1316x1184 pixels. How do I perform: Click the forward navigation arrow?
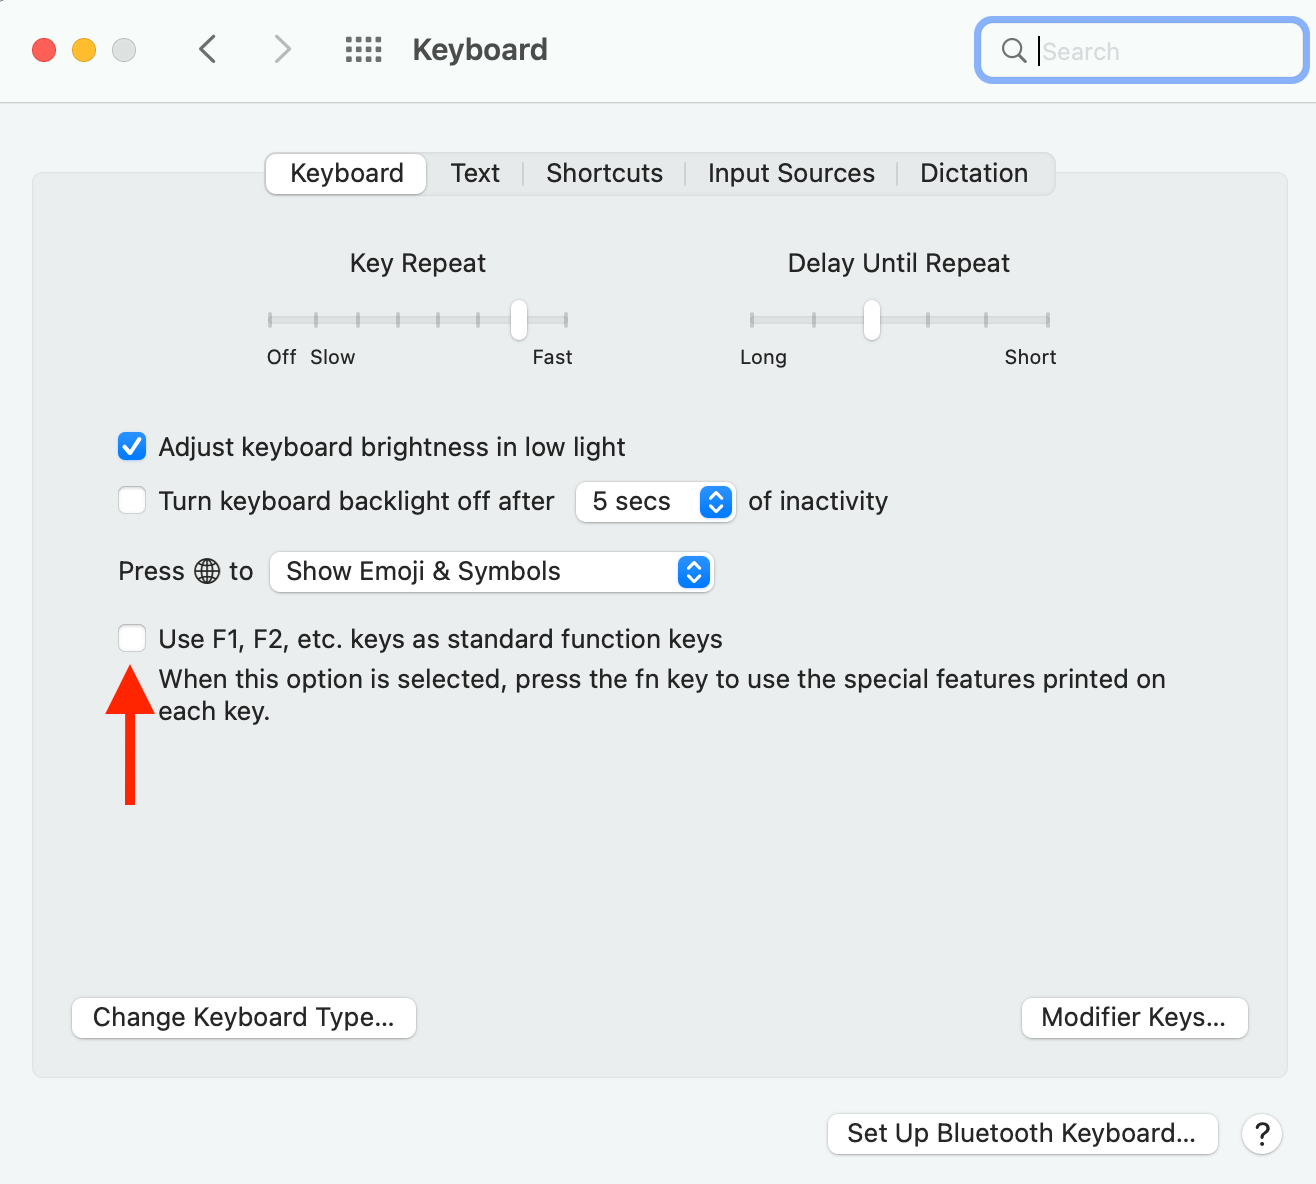click(281, 49)
